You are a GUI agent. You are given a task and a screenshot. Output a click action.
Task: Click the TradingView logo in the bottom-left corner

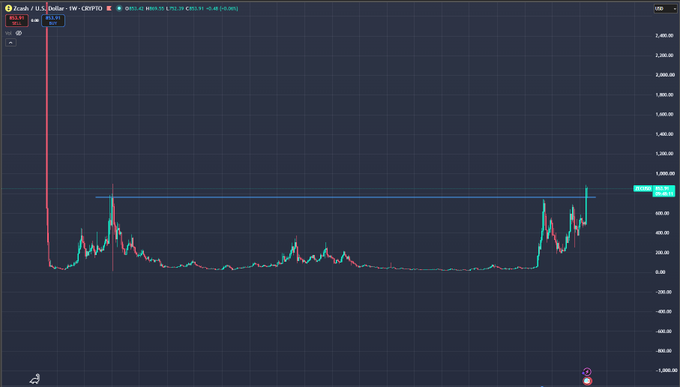tap(35, 379)
